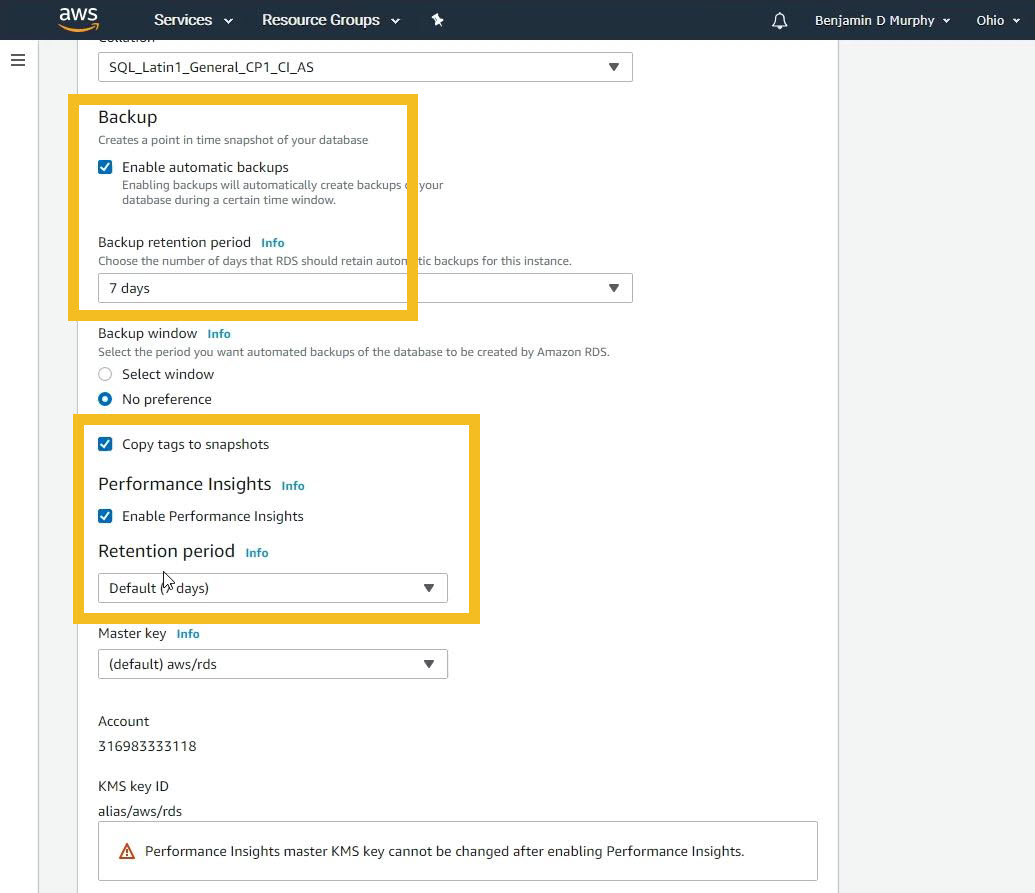Open the Resource Groups menu
This screenshot has width=1035, height=893.
[x=331, y=20]
